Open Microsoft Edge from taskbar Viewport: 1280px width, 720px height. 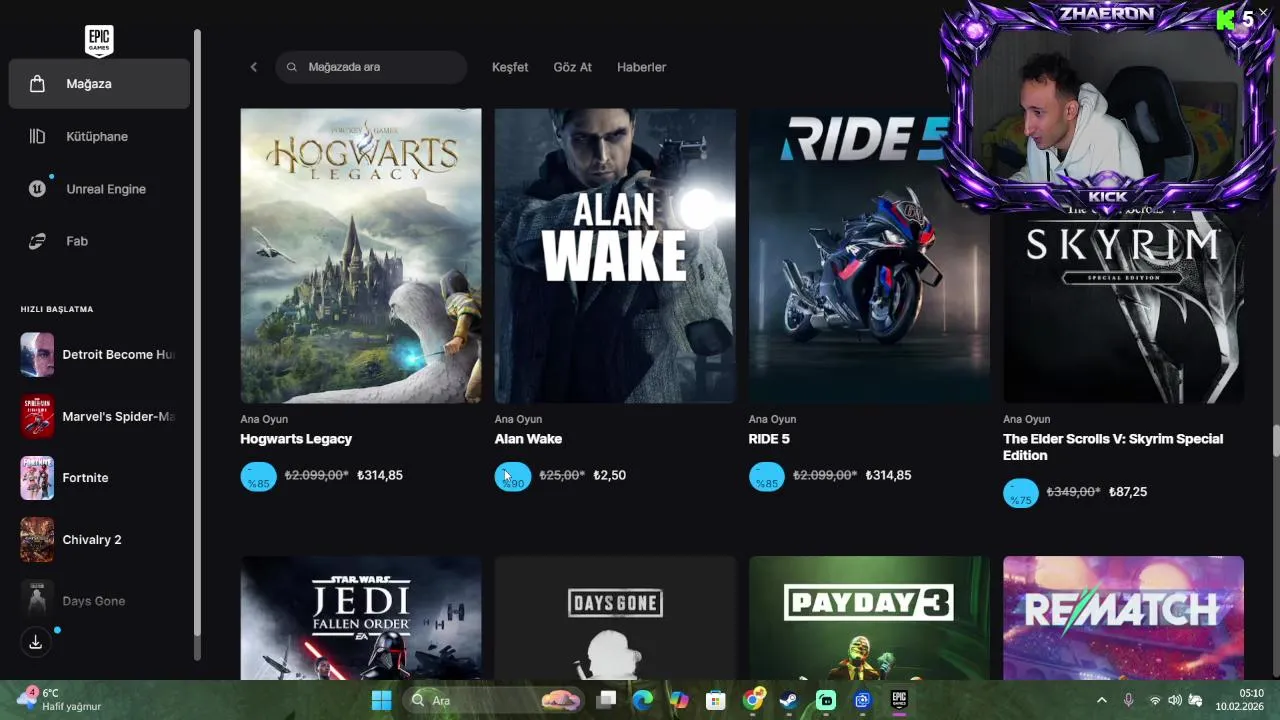[x=642, y=700]
